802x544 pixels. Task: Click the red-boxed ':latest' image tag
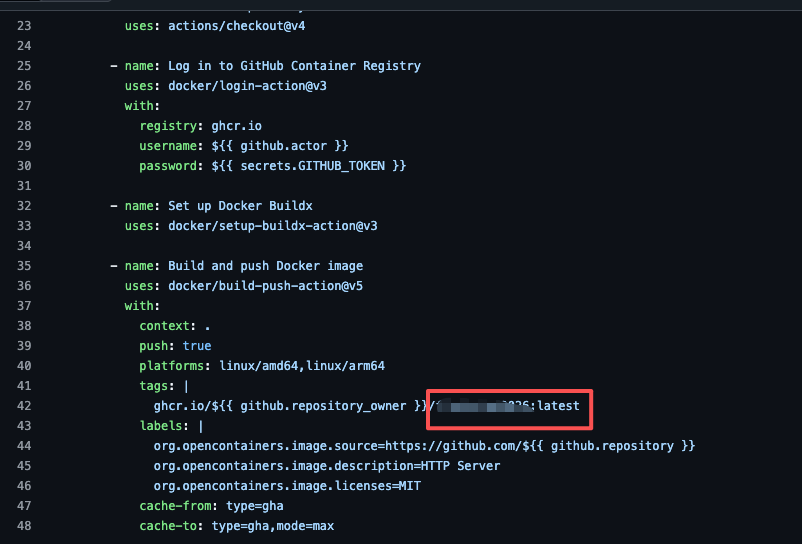(x=558, y=406)
